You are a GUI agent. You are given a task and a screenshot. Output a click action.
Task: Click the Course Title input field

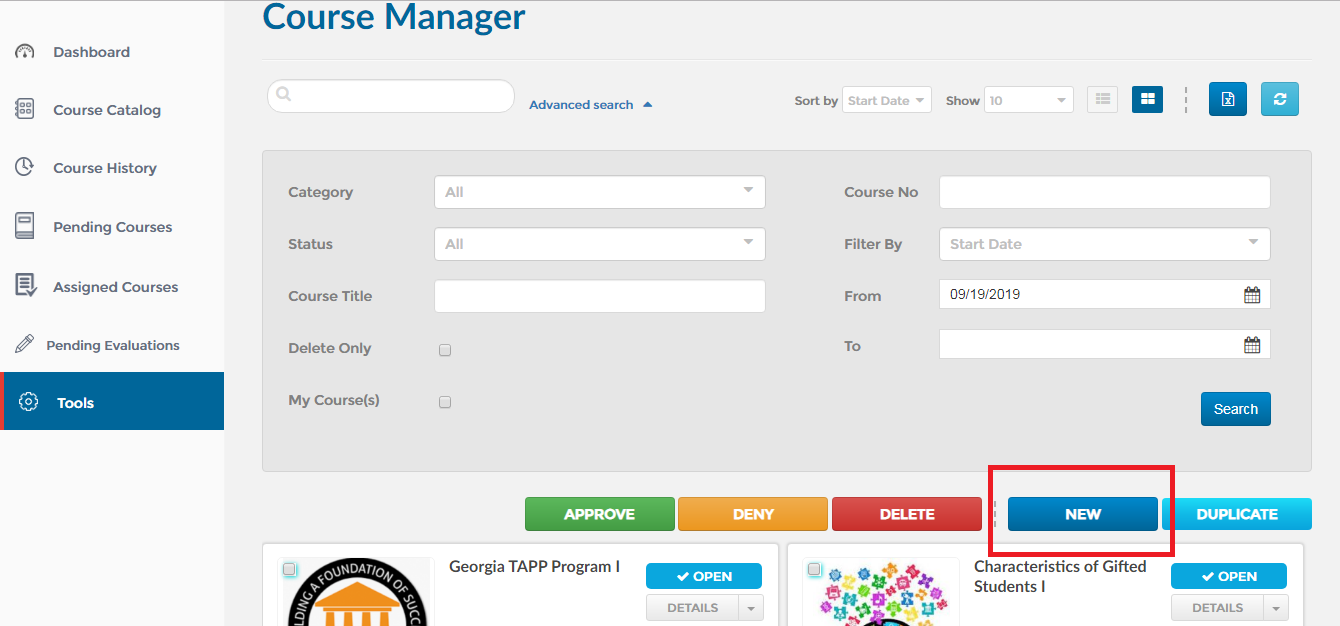[x=600, y=296]
